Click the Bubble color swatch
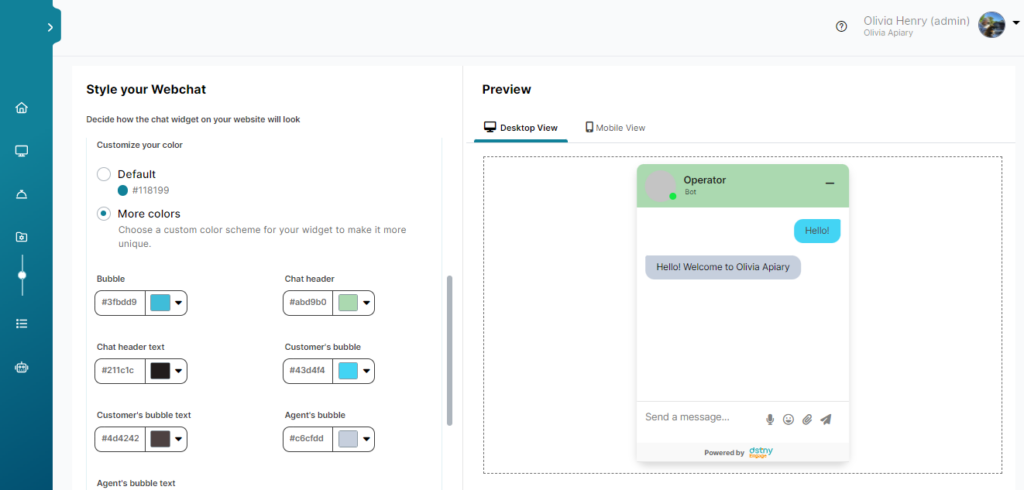The height and width of the screenshot is (490, 1024). 160,303
